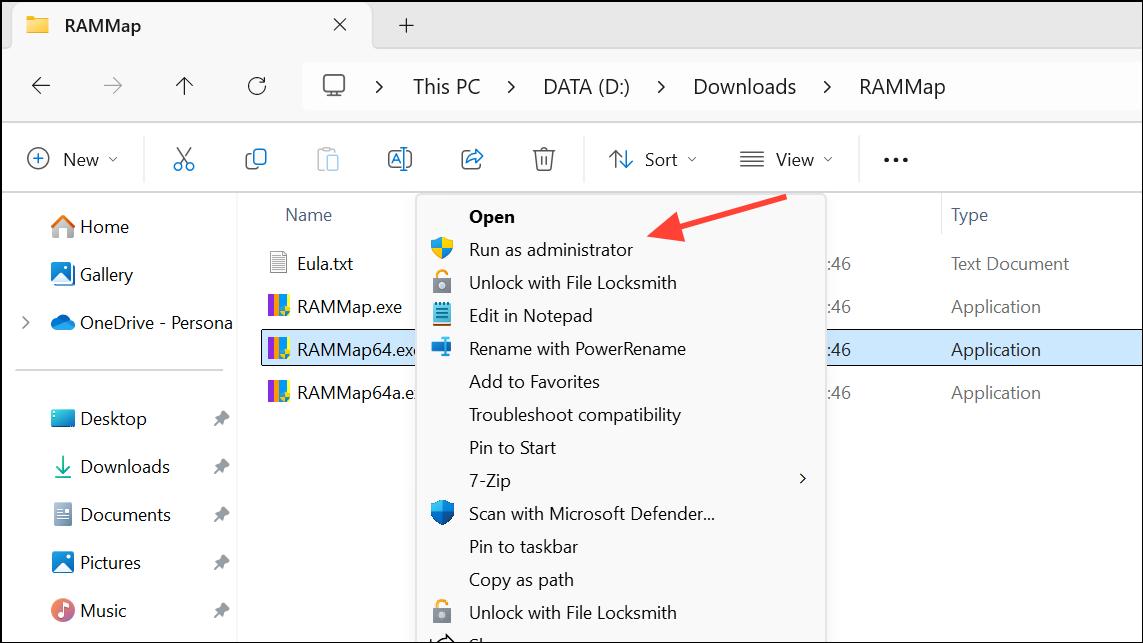The height and width of the screenshot is (643, 1143).
Task: Click the RAMMap64.exe file icon
Action: (x=278, y=349)
